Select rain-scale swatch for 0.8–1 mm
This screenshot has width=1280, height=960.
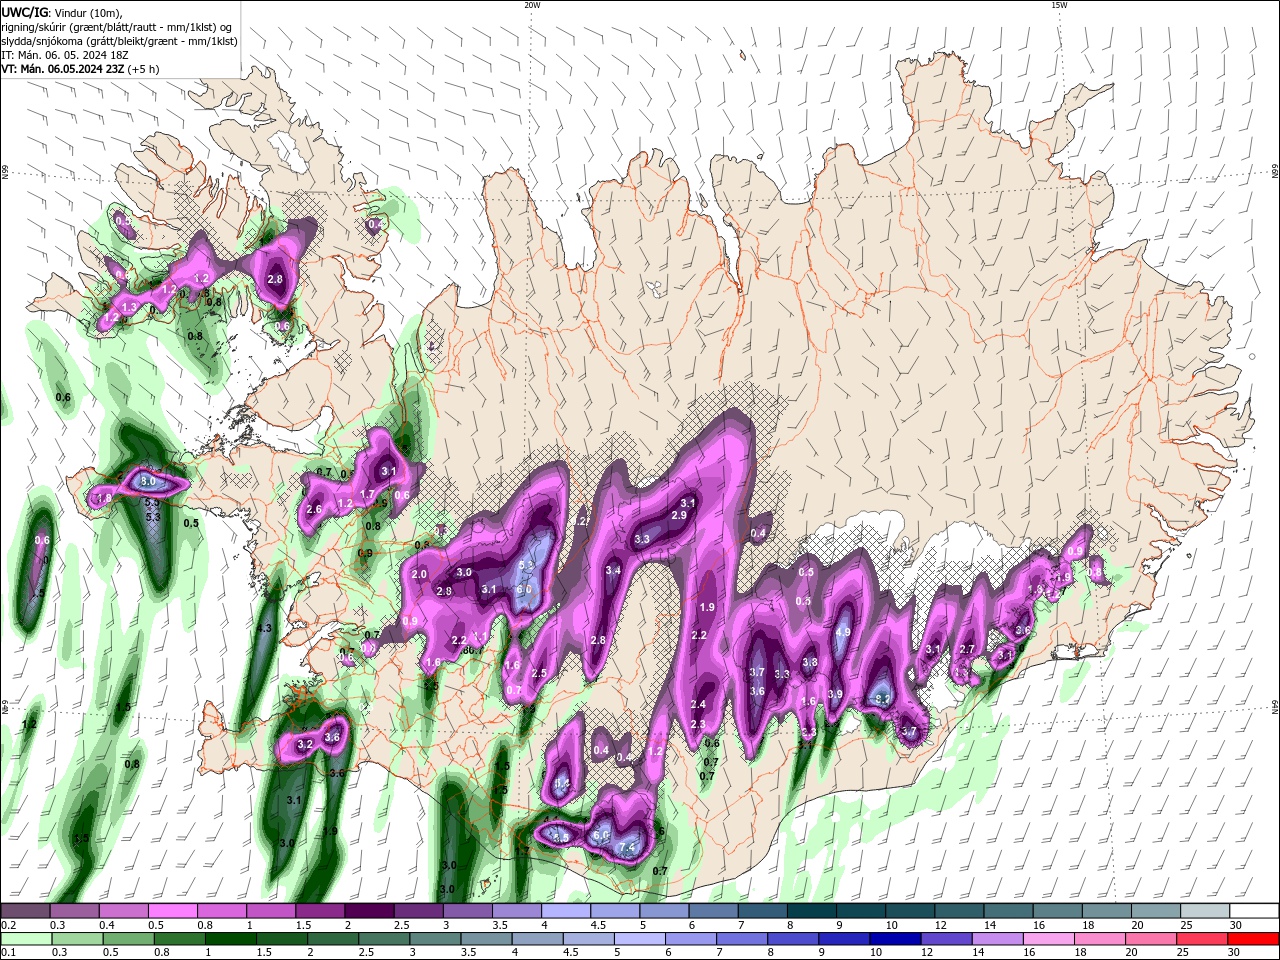tap(180, 938)
